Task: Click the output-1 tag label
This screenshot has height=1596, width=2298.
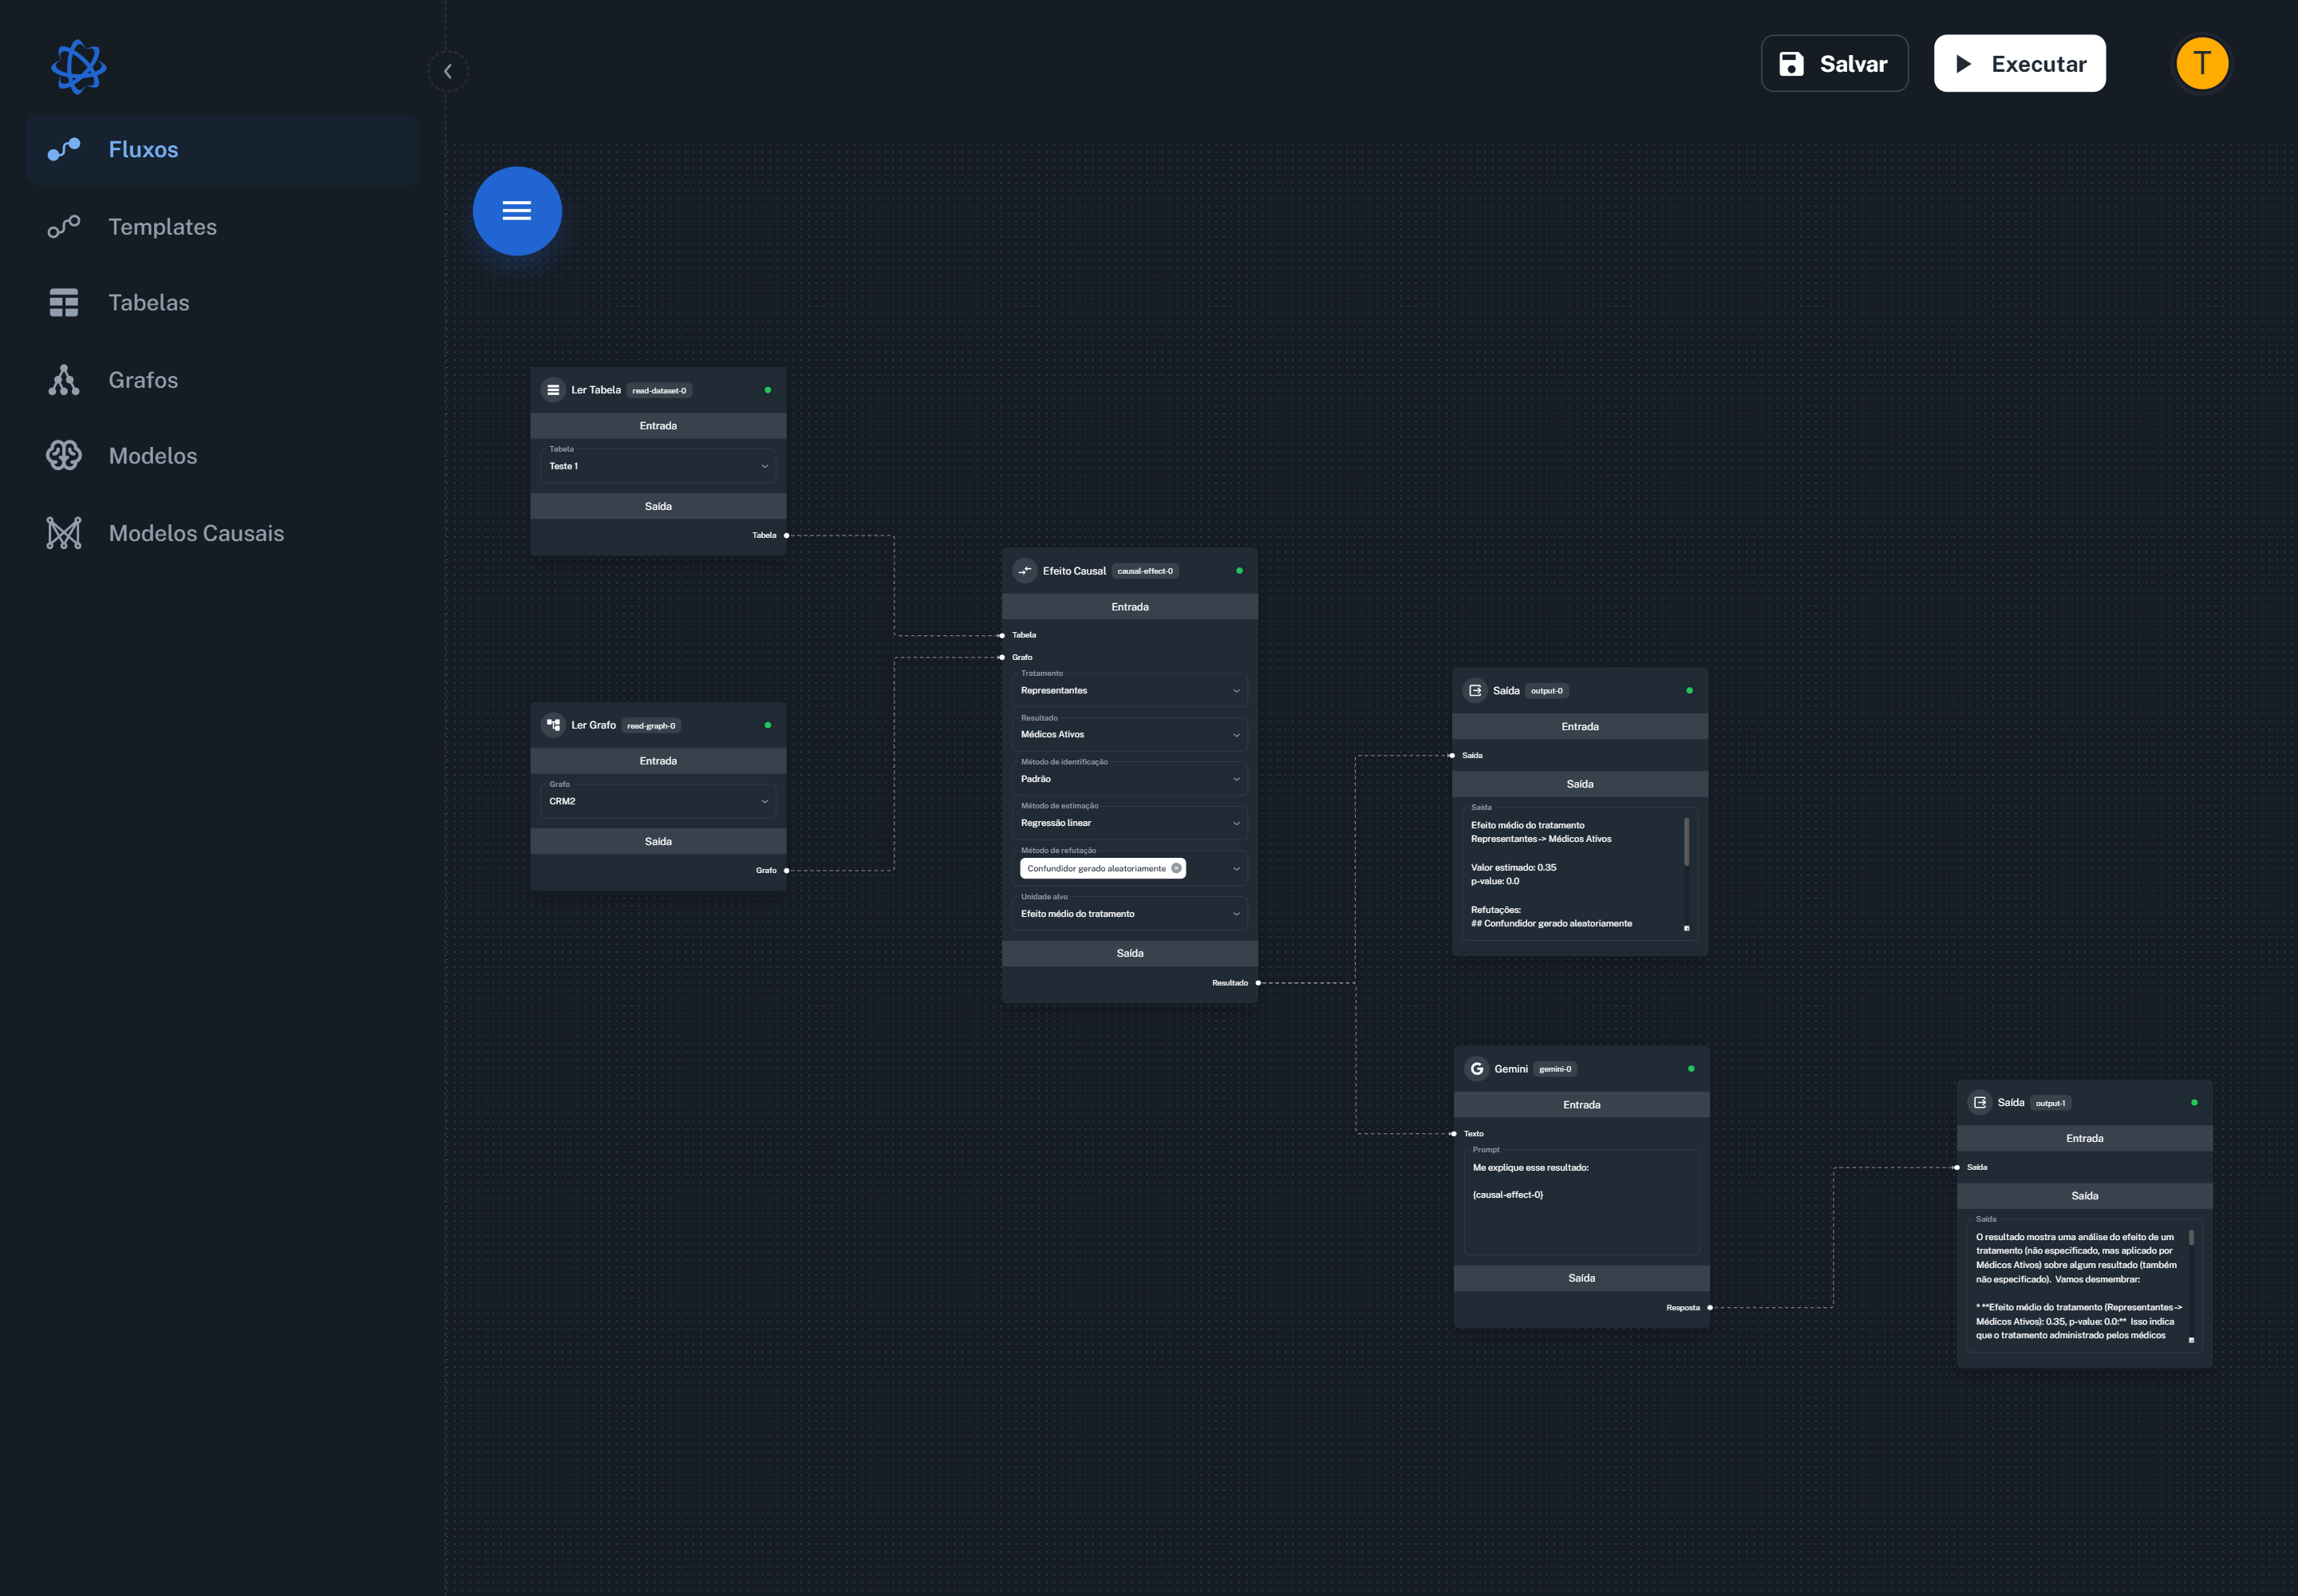Action: click(2050, 1104)
